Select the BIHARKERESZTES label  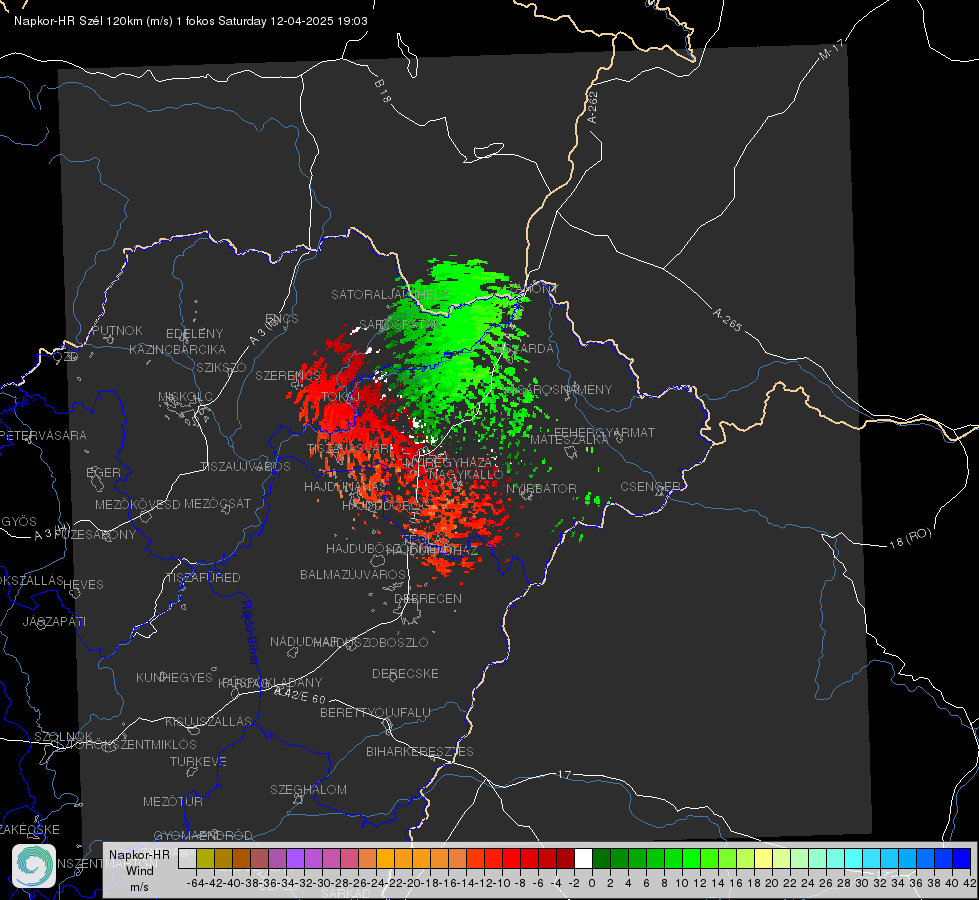point(420,752)
